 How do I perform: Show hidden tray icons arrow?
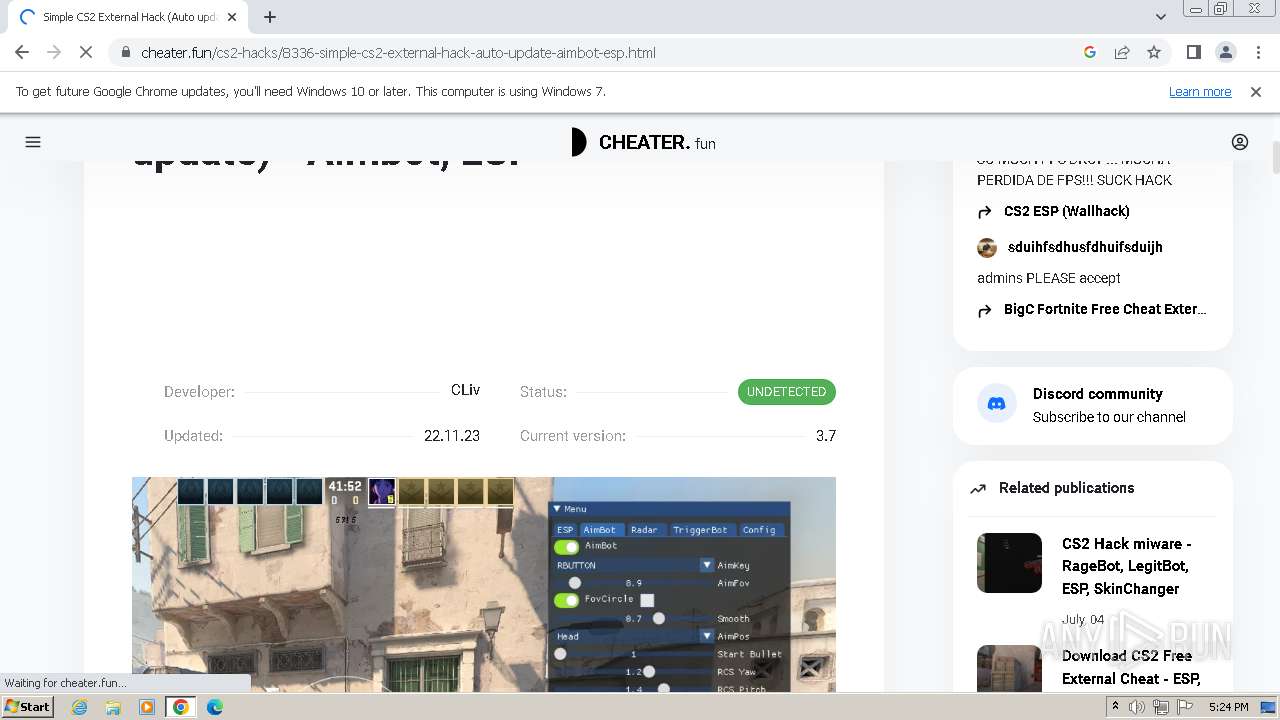point(1117,707)
